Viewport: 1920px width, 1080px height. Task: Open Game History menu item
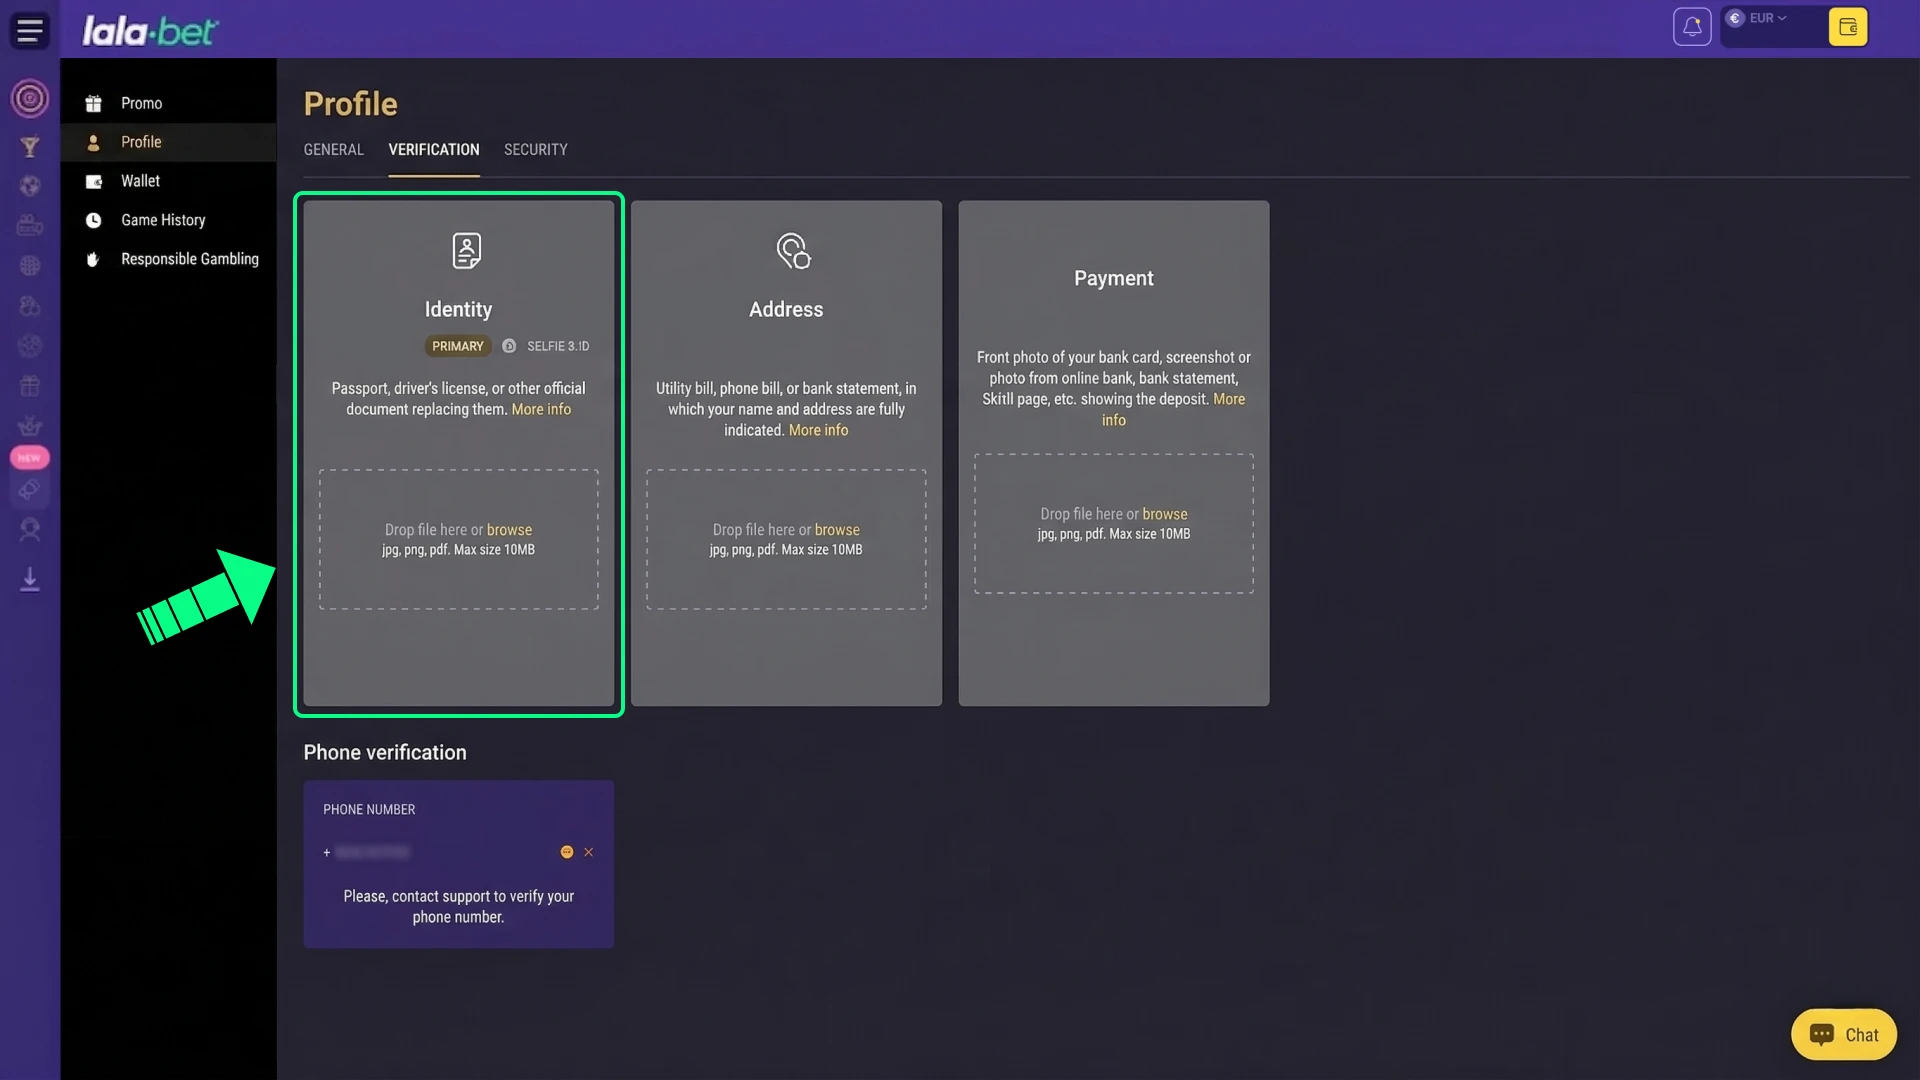(x=168, y=220)
